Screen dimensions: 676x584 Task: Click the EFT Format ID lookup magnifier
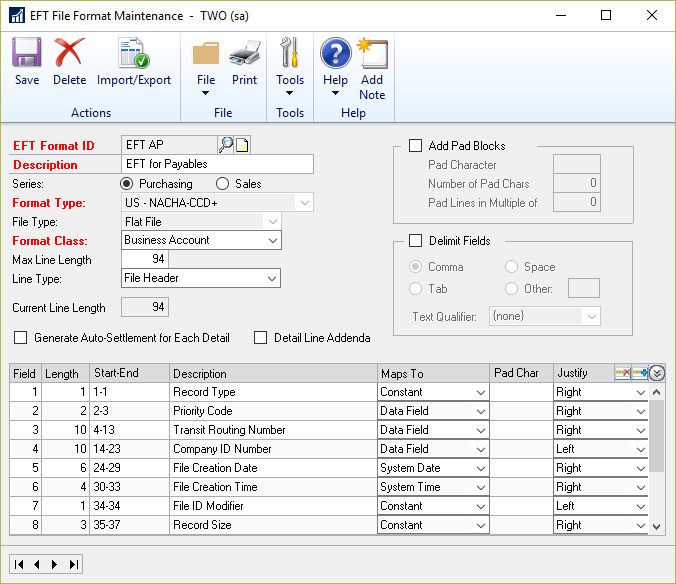click(x=226, y=145)
